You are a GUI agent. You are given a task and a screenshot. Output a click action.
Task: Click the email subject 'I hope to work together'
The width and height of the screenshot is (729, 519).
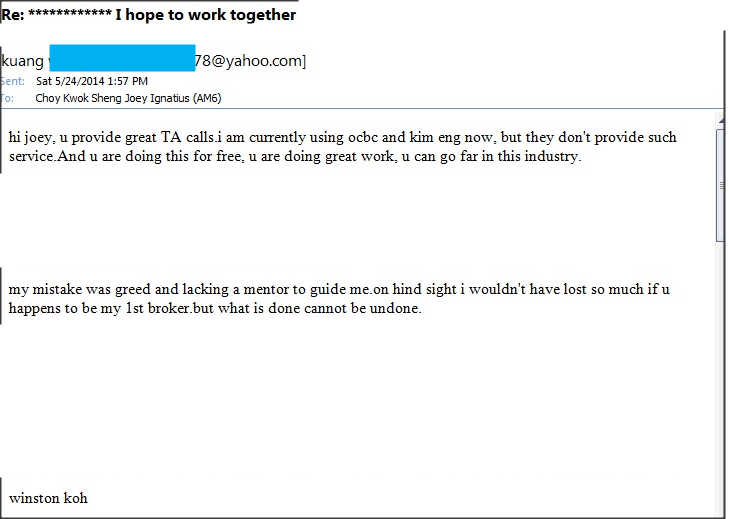(205, 15)
